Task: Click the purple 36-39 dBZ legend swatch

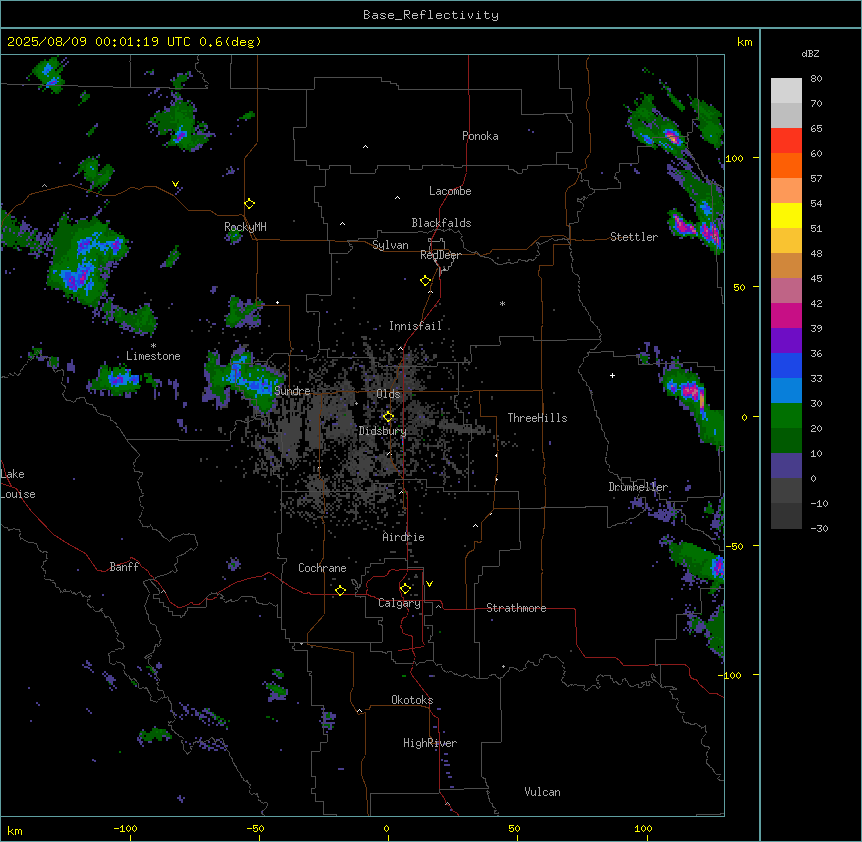Action: coord(786,341)
